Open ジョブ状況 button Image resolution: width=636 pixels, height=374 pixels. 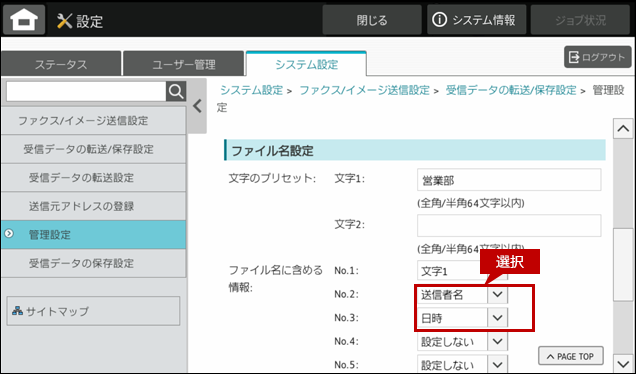(x=580, y=20)
